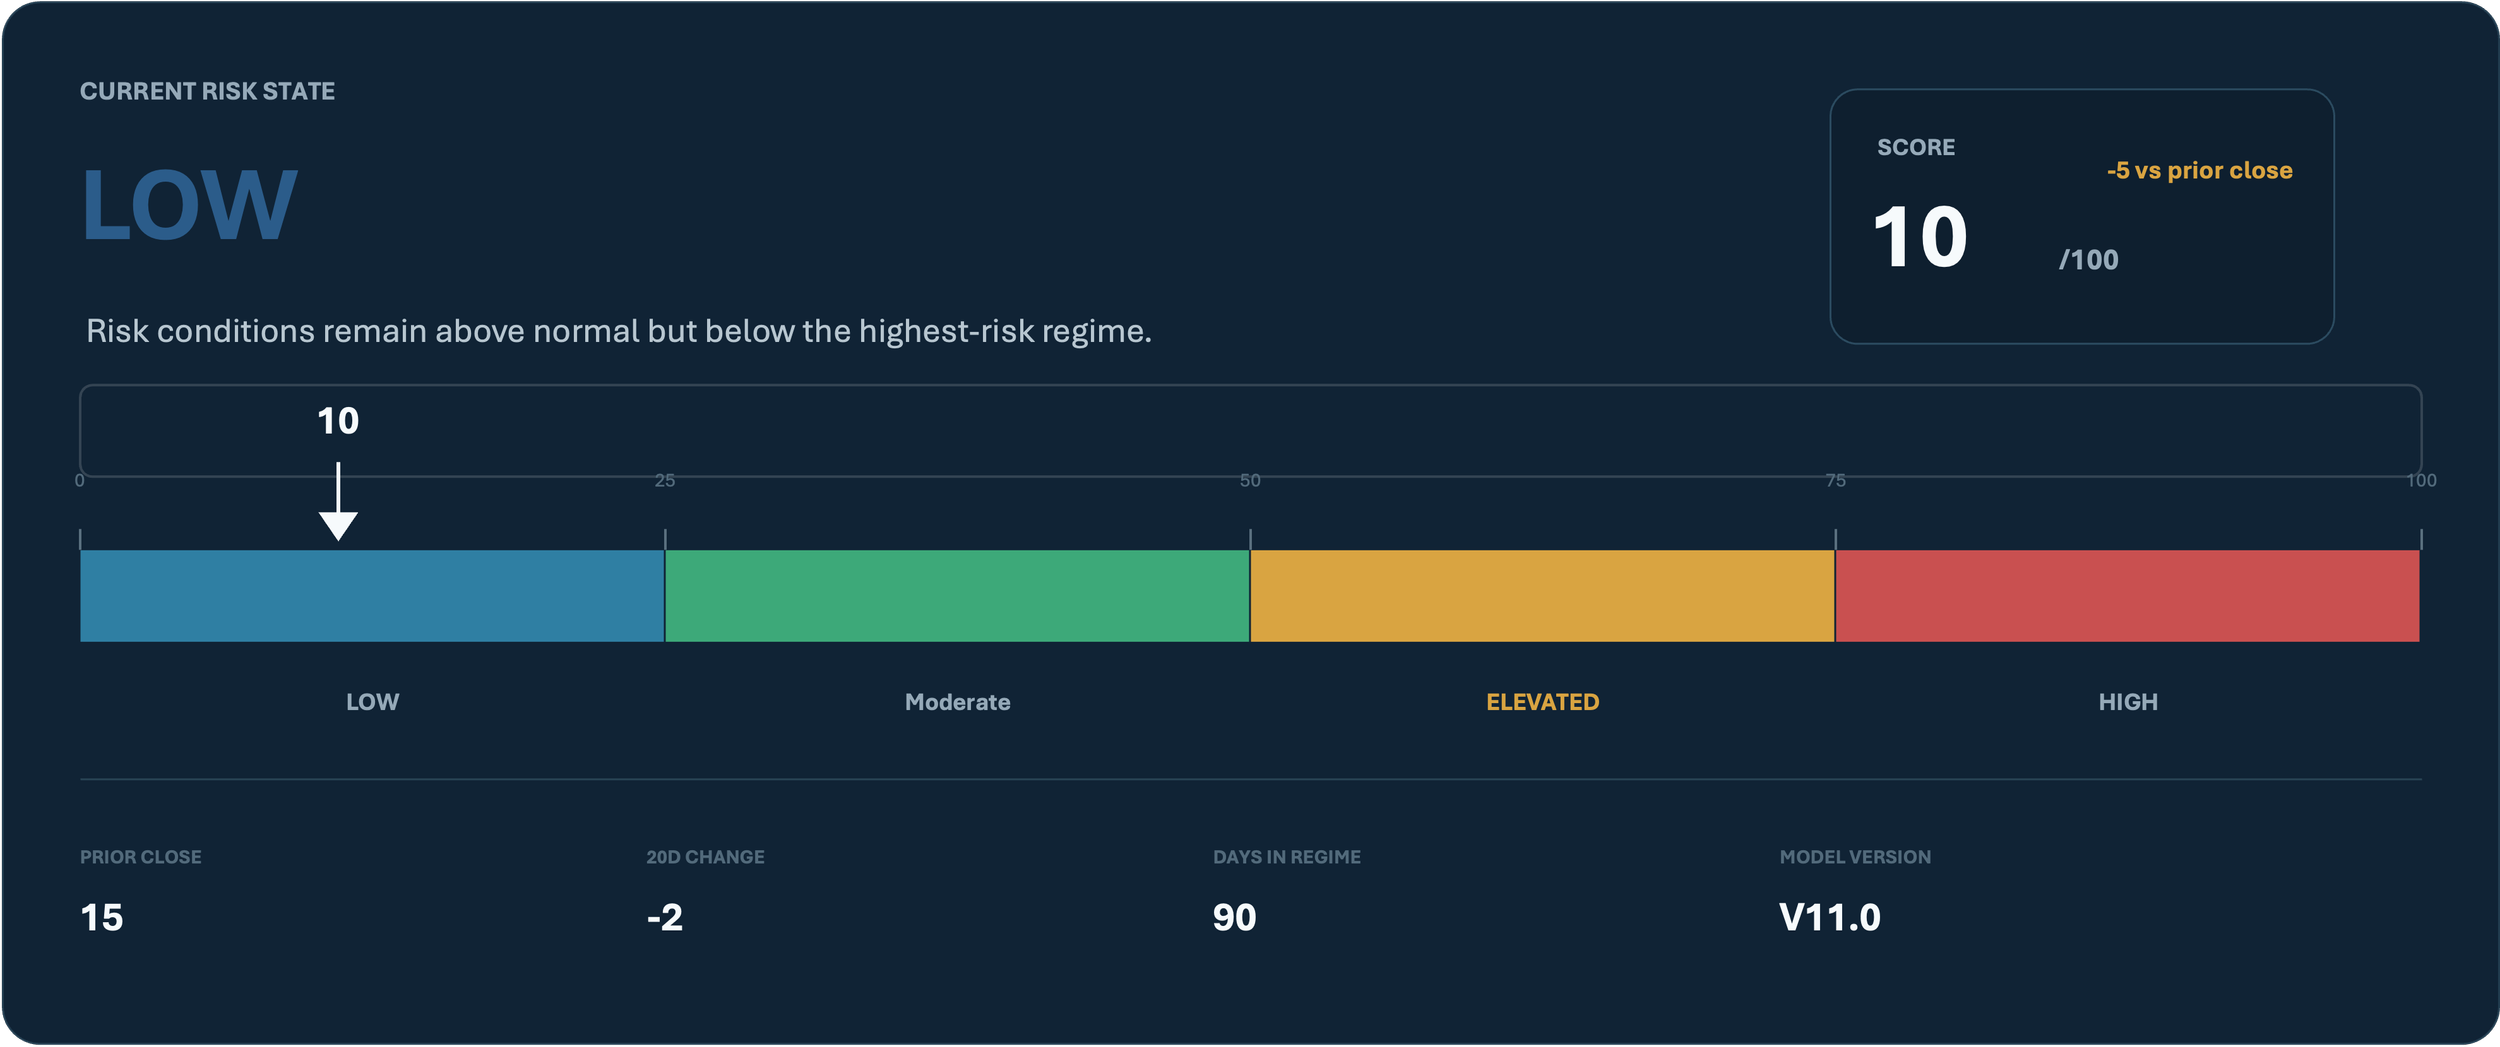Viewport: 2500px width, 1047px height.
Task: Click the 25 tick label on the scale
Action: (665, 481)
